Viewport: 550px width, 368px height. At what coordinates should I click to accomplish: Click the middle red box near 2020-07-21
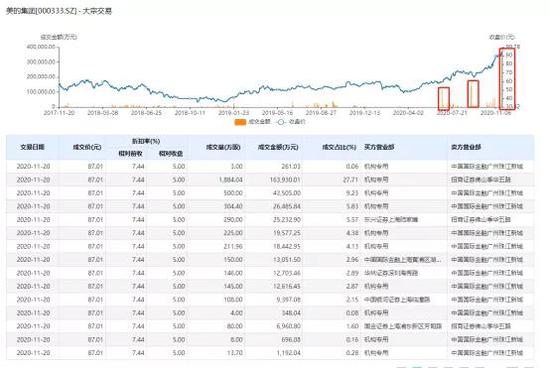(x=473, y=94)
